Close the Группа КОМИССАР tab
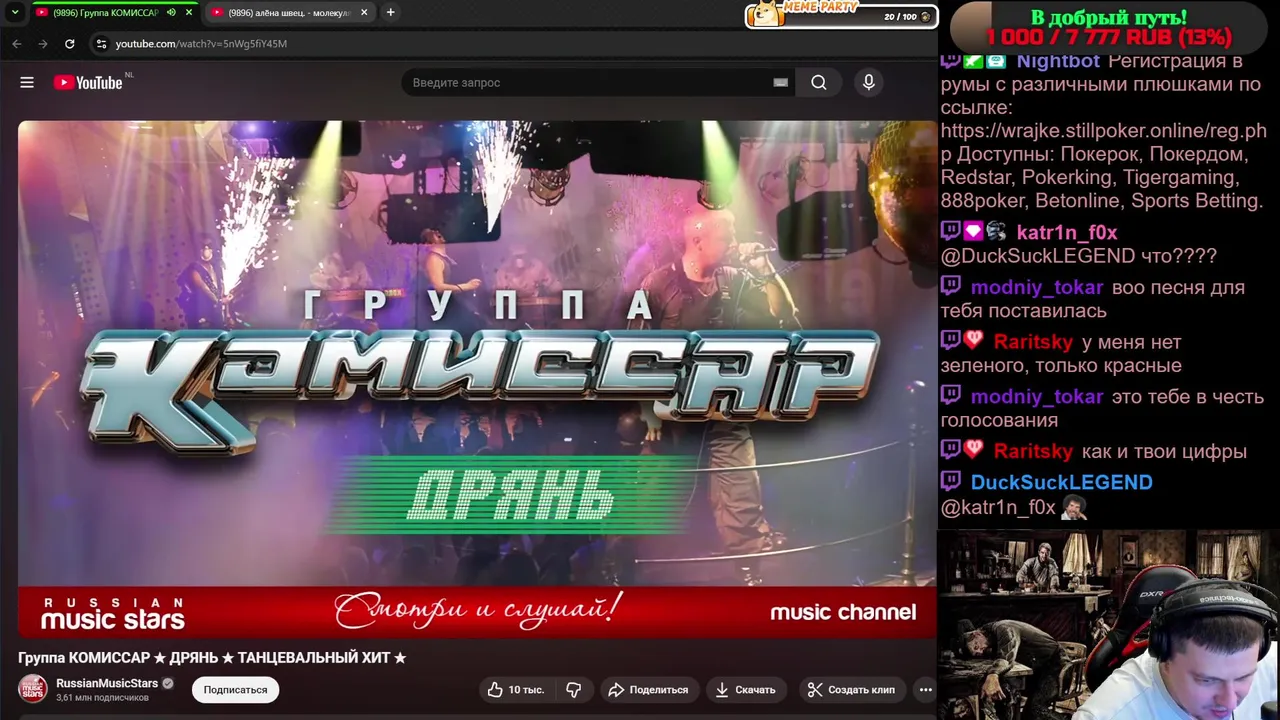 point(188,13)
